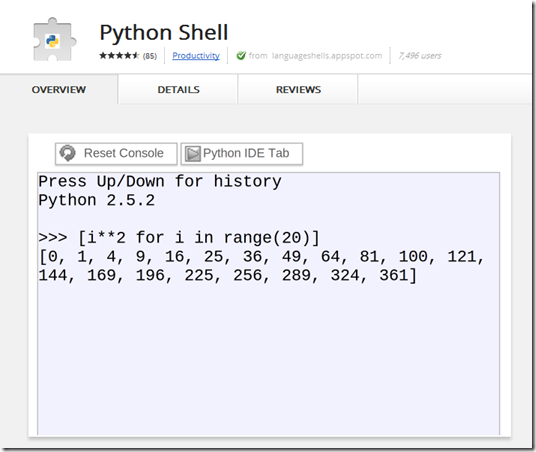This screenshot has width=536, height=452.
Task: Click the 7,496 users text
Action: [x=420, y=55]
